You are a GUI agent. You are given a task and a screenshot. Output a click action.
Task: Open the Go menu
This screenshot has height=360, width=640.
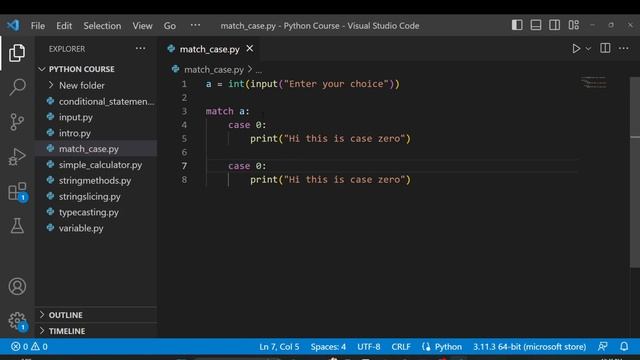pos(169,26)
